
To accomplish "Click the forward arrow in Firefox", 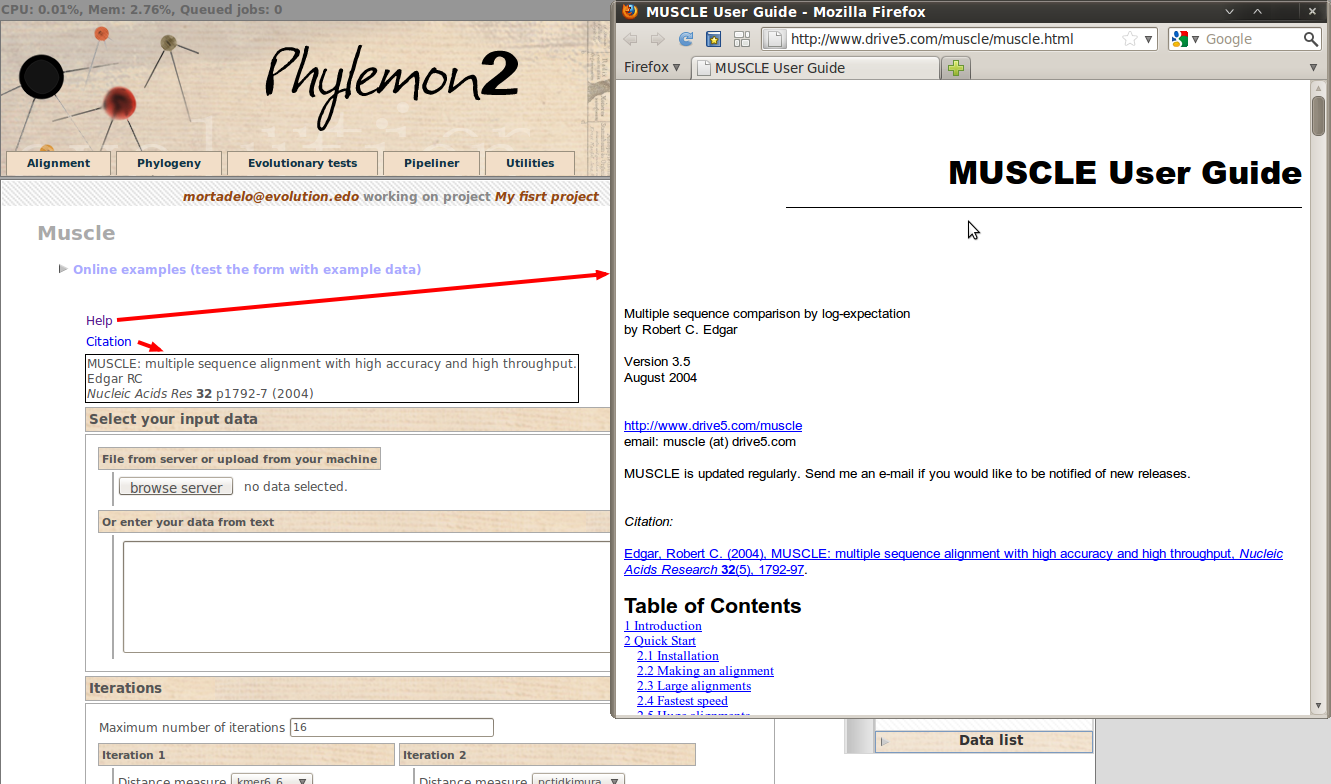I will pyautogui.click(x=657, y=39).
